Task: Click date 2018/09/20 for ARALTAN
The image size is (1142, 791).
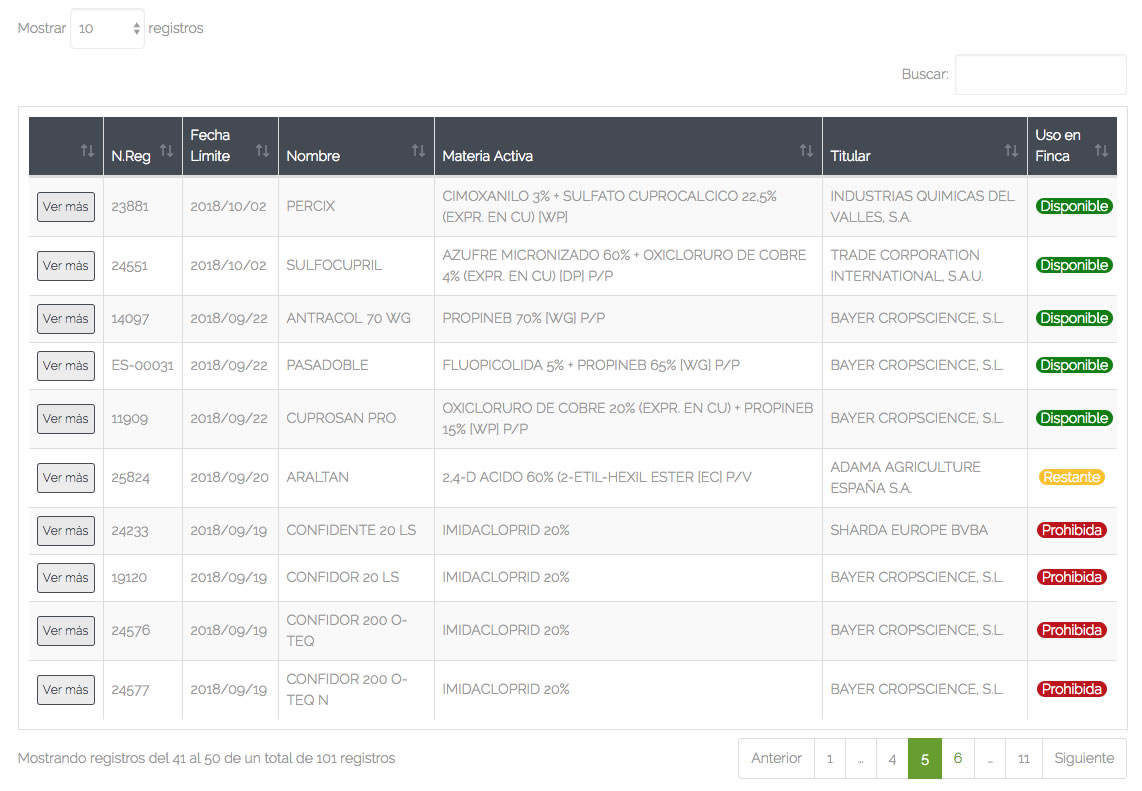Action: click(x=229, y=478)
